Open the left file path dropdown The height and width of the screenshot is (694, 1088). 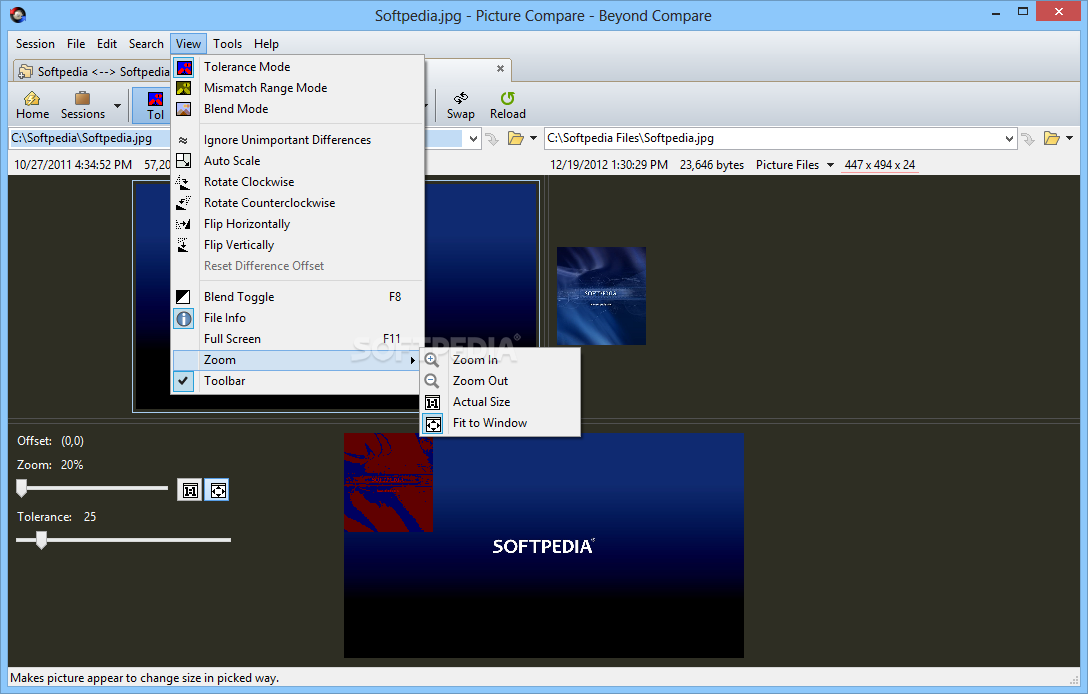473,139
